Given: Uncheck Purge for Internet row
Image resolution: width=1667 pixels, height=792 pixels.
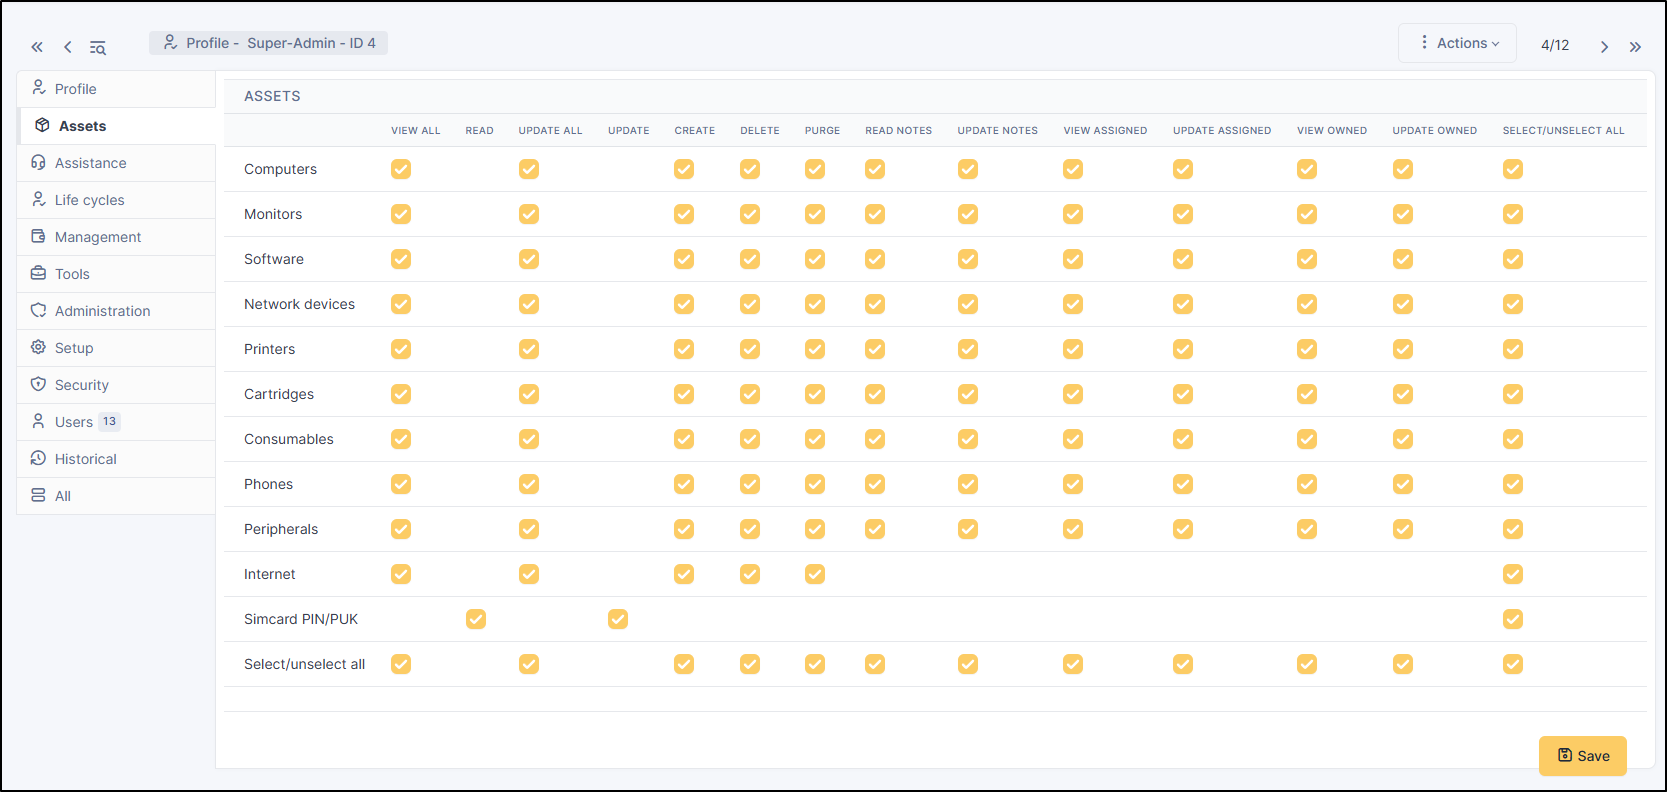Looking at the screenshot, I should (x=815, y=574).
